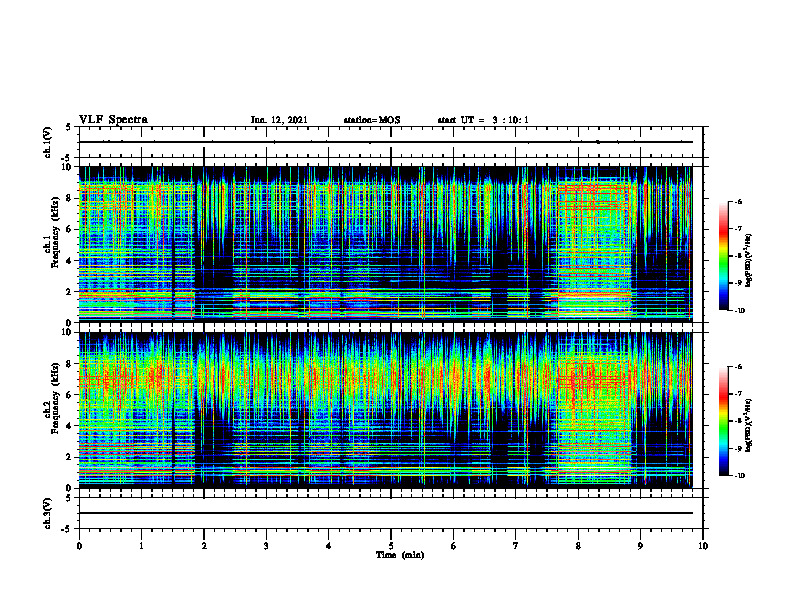Image resolution: width=792 pixels, height=612 pixels.
Task: Click the "-6" value on ch.1 color bar
Action: 738,202
